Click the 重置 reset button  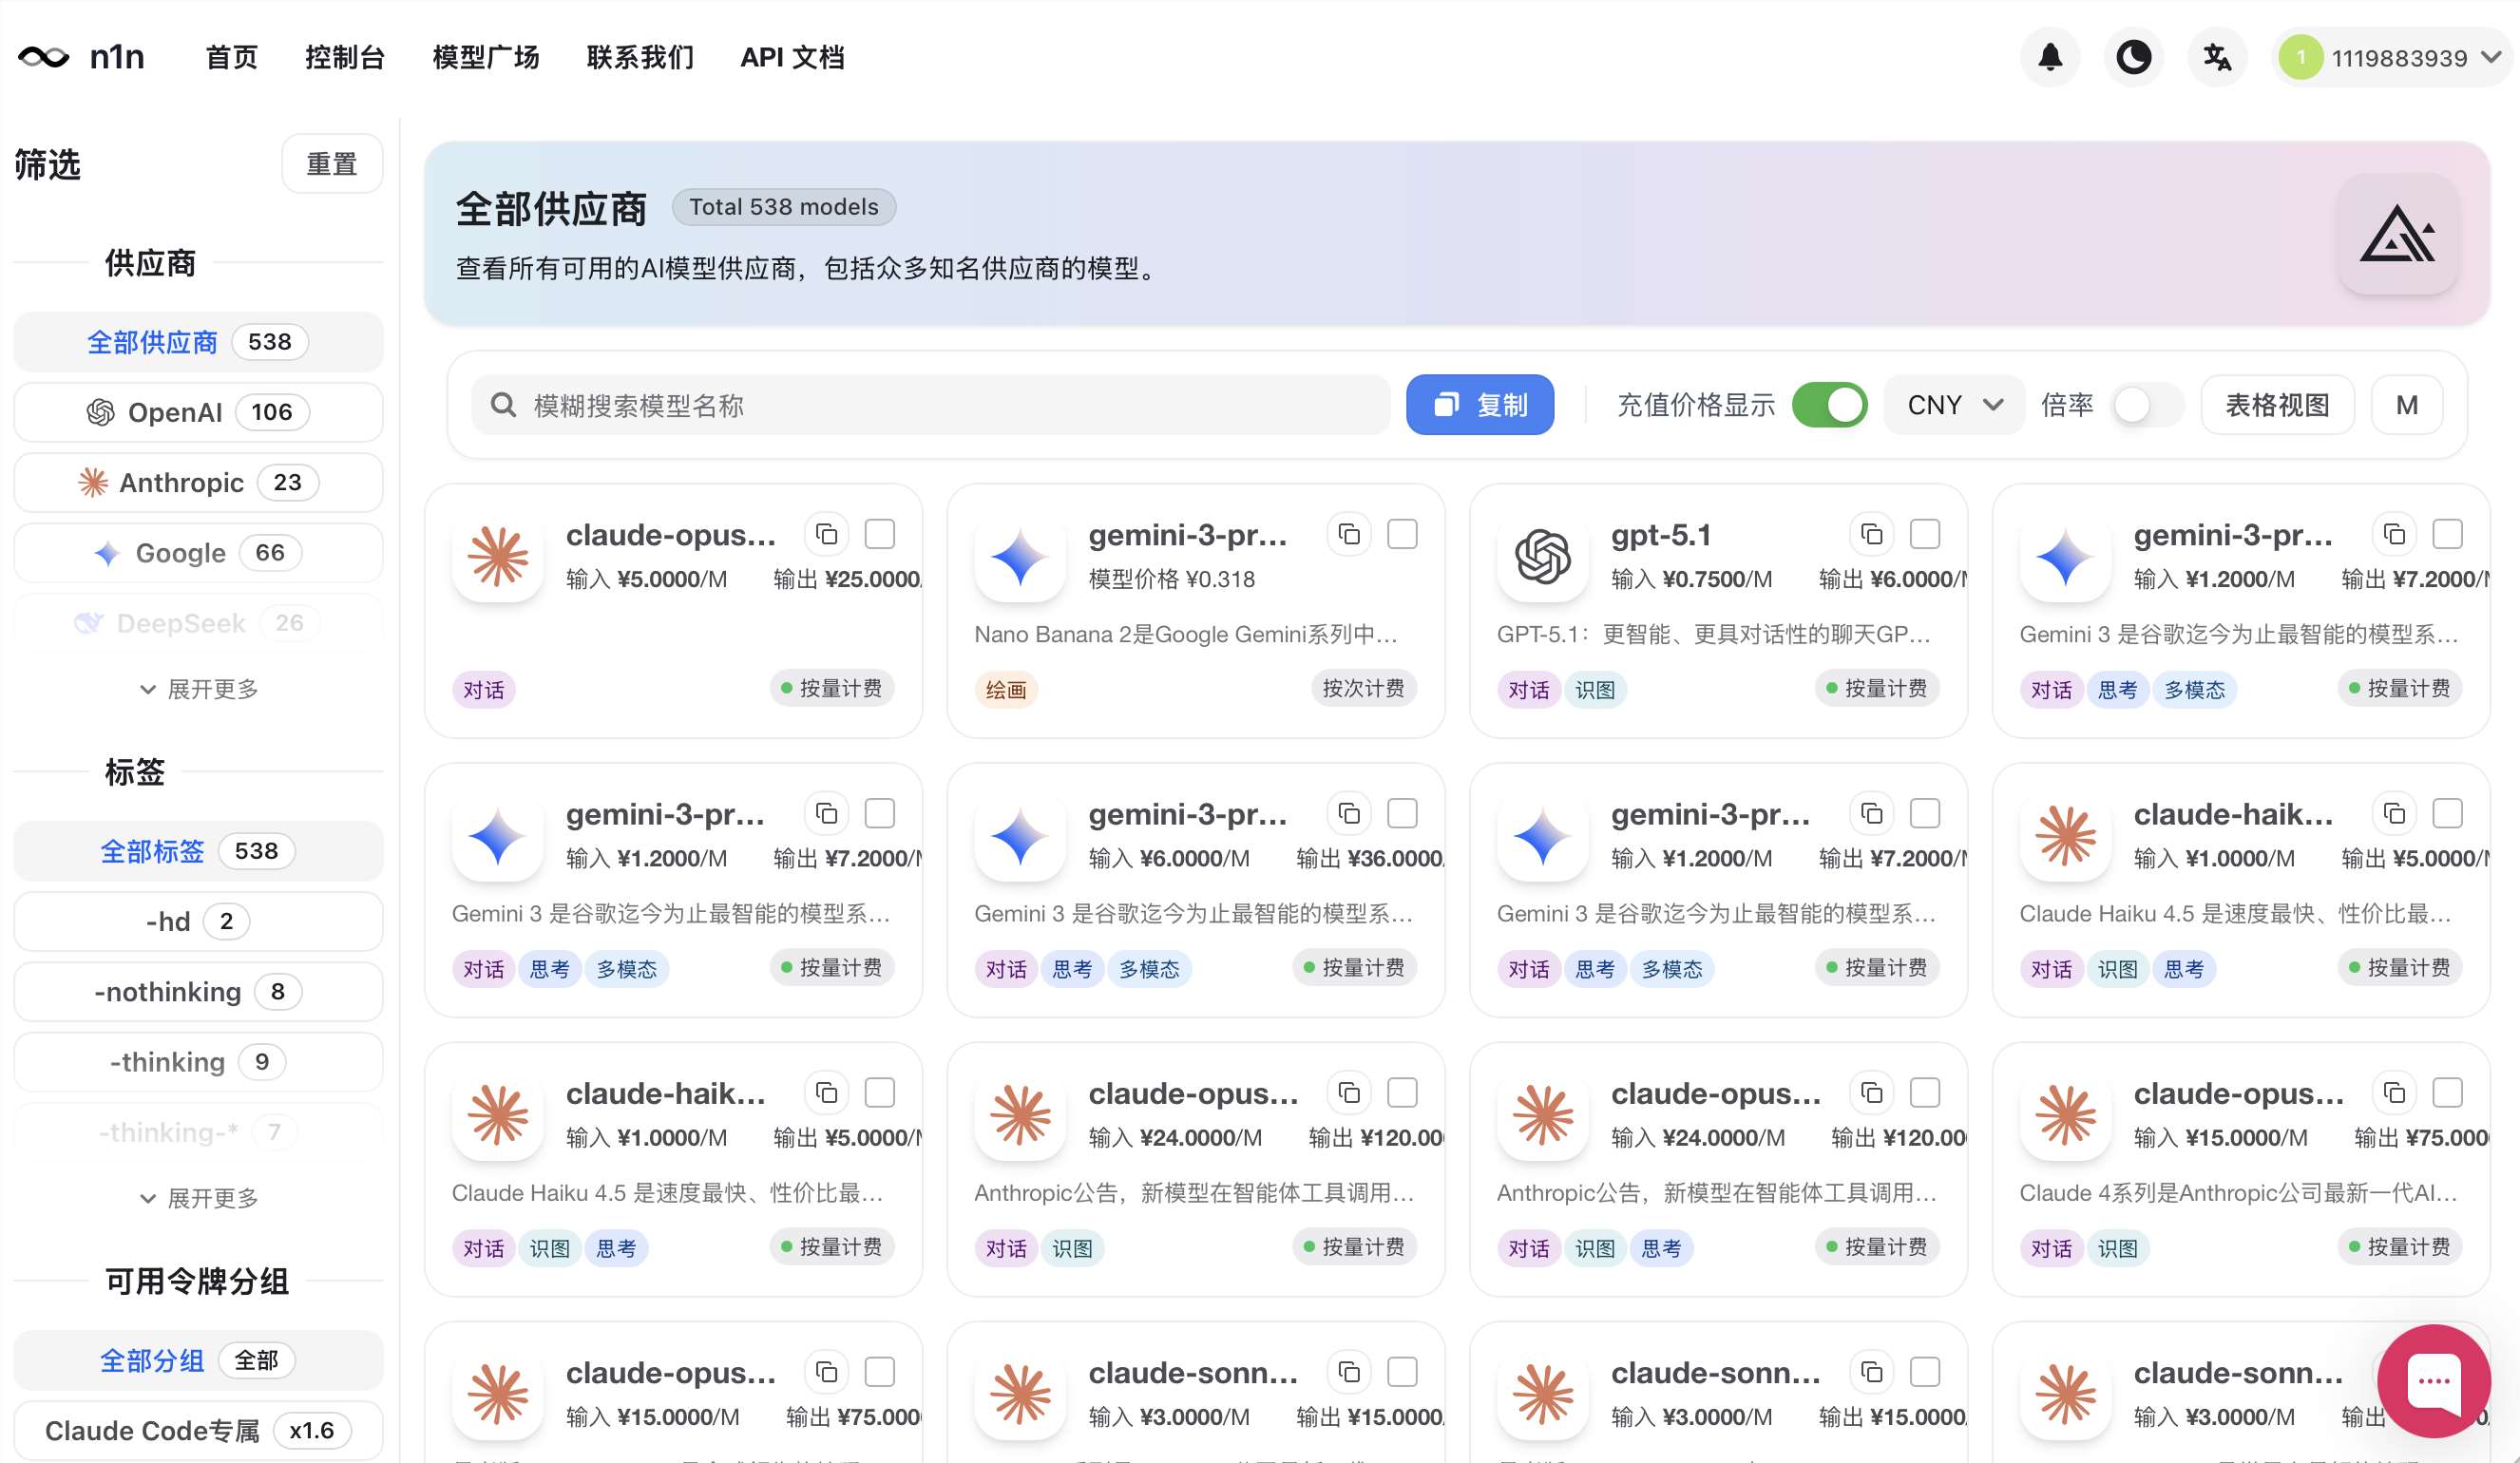[332, 163]
